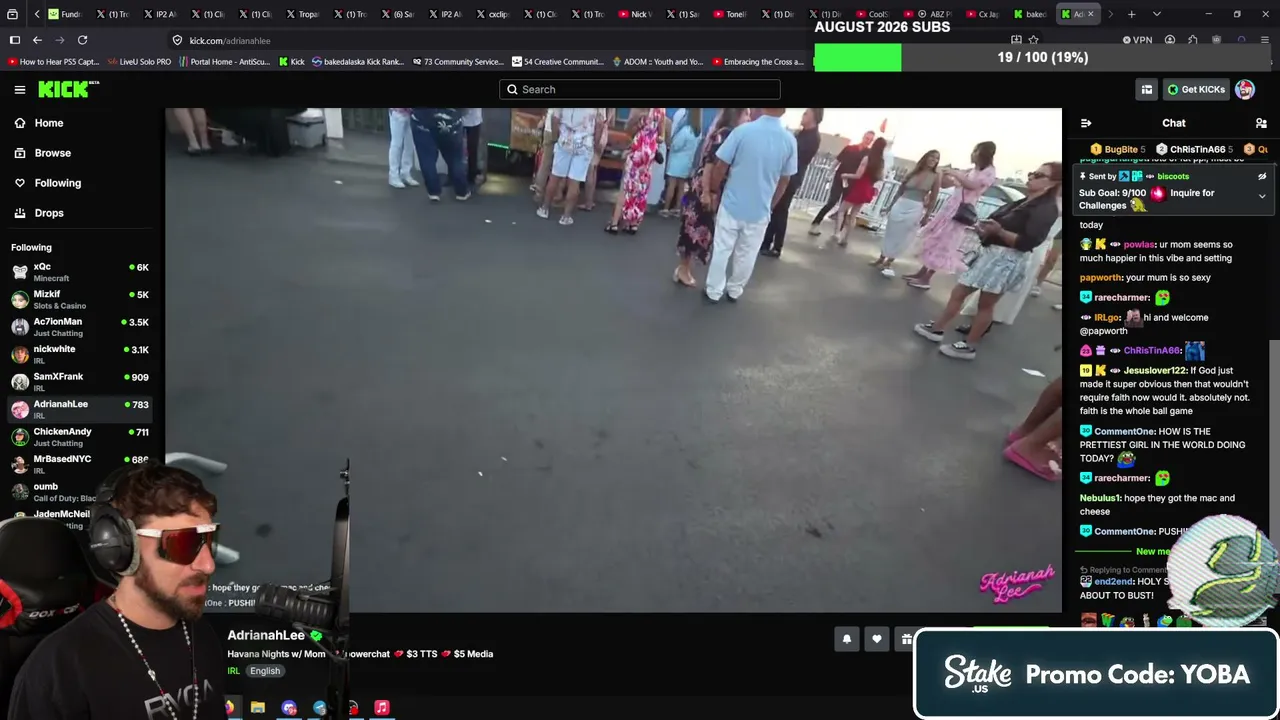Open the Portal Home - AntiScu bookmark
This screenshot has width=1280, height=720.
(225, 62)
